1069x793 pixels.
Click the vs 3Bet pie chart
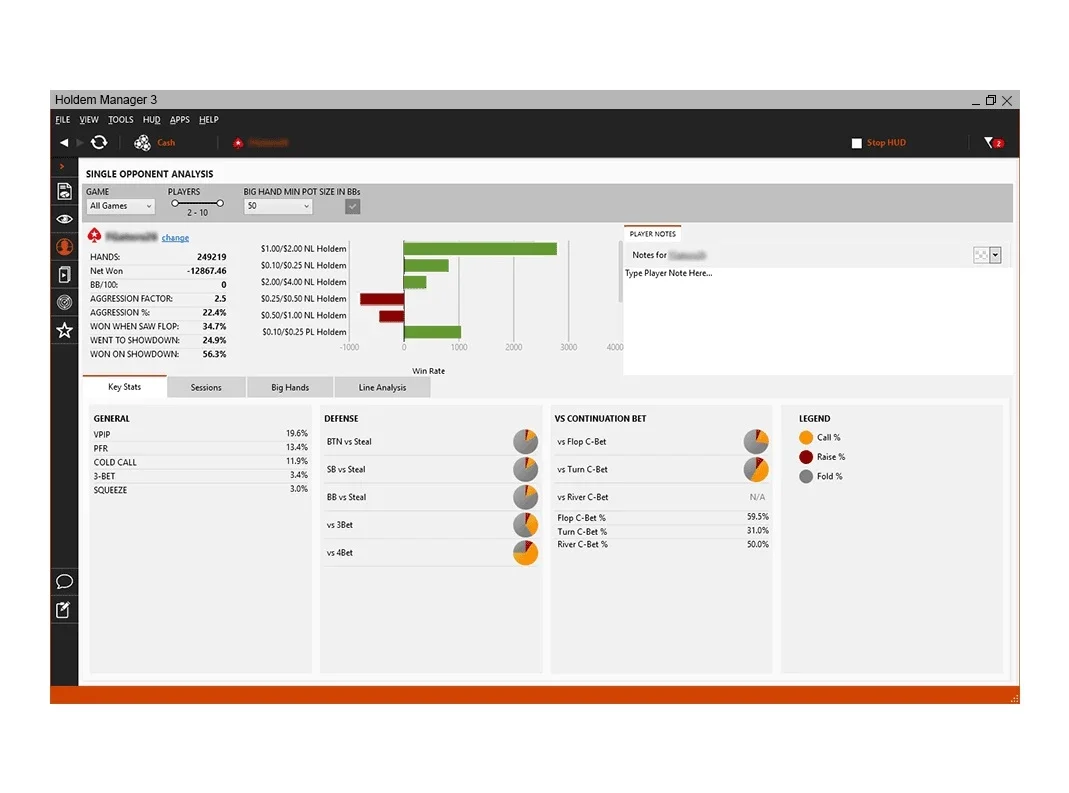tap(525, 525)
